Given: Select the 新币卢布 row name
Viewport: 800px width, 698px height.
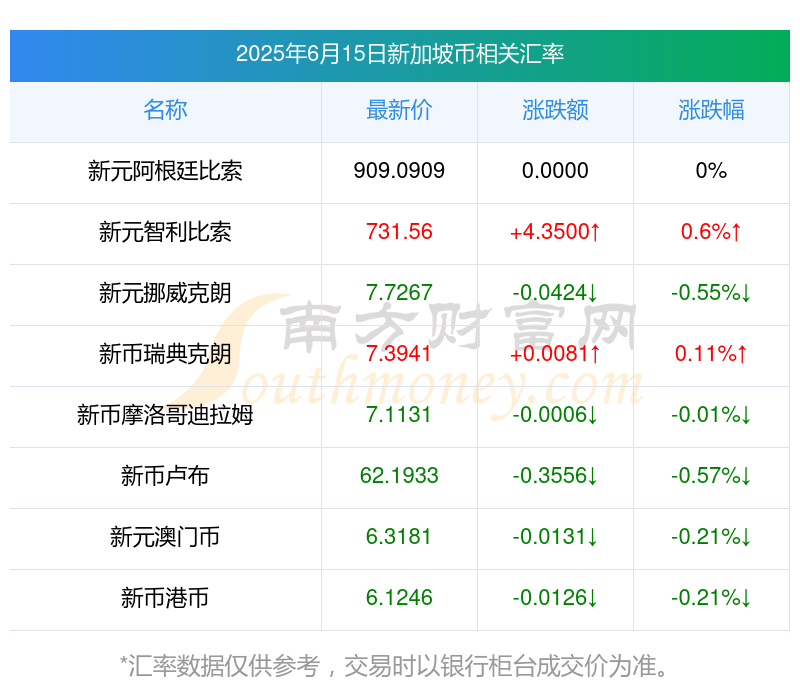Looking at the screenshot, I should coord(165,476).
